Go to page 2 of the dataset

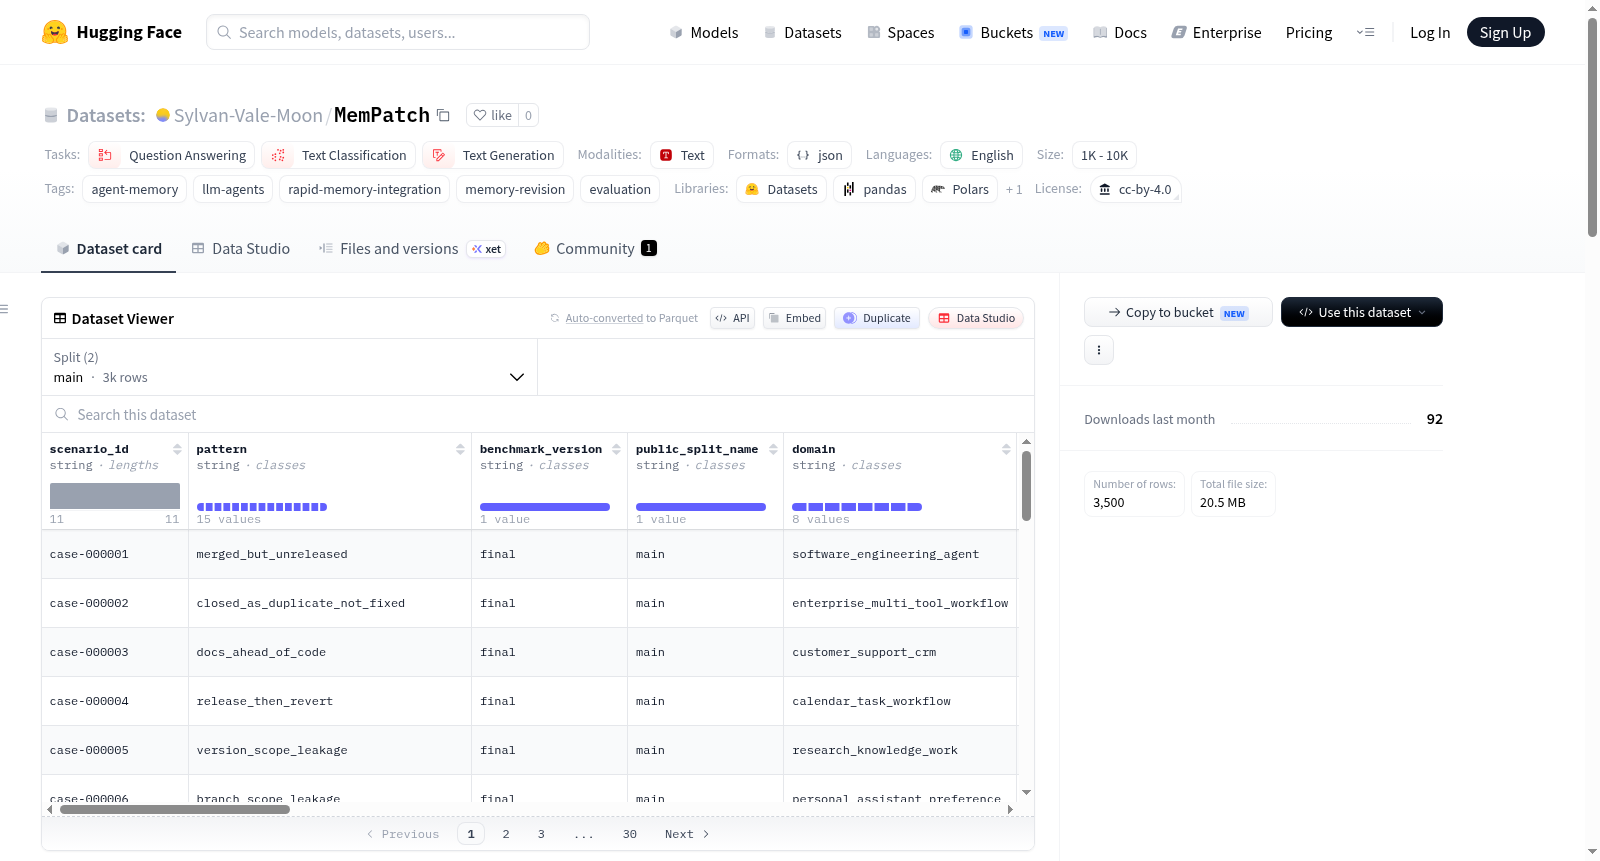(506, 834)
